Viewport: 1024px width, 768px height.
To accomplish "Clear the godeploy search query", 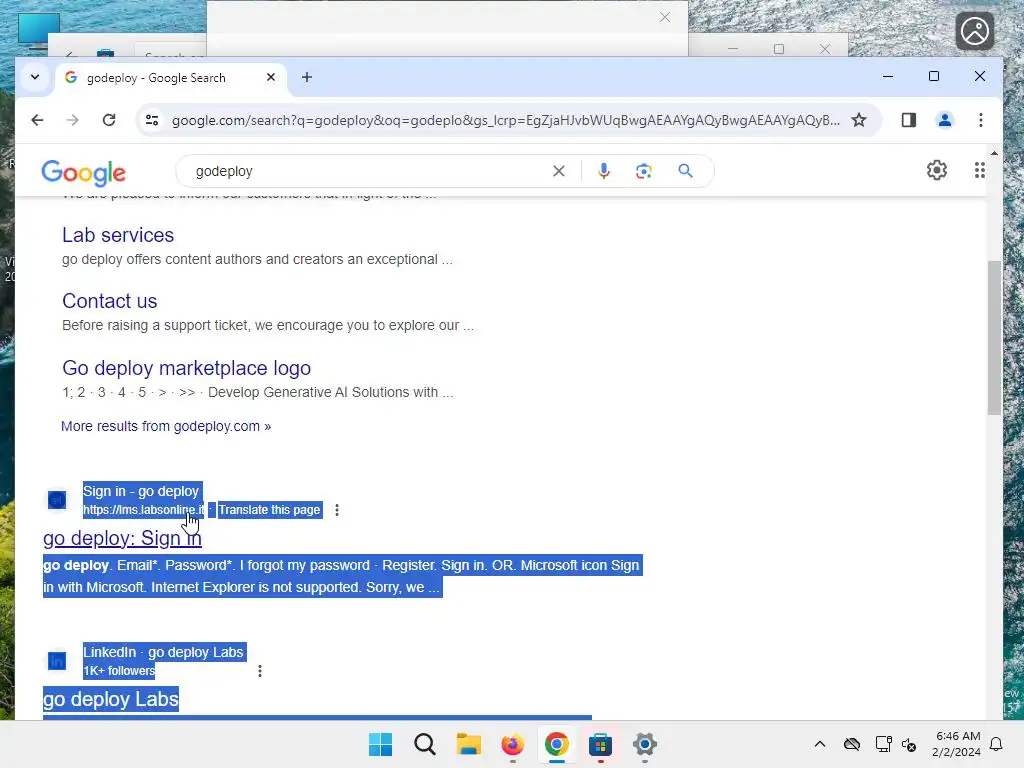I will 558,171.
